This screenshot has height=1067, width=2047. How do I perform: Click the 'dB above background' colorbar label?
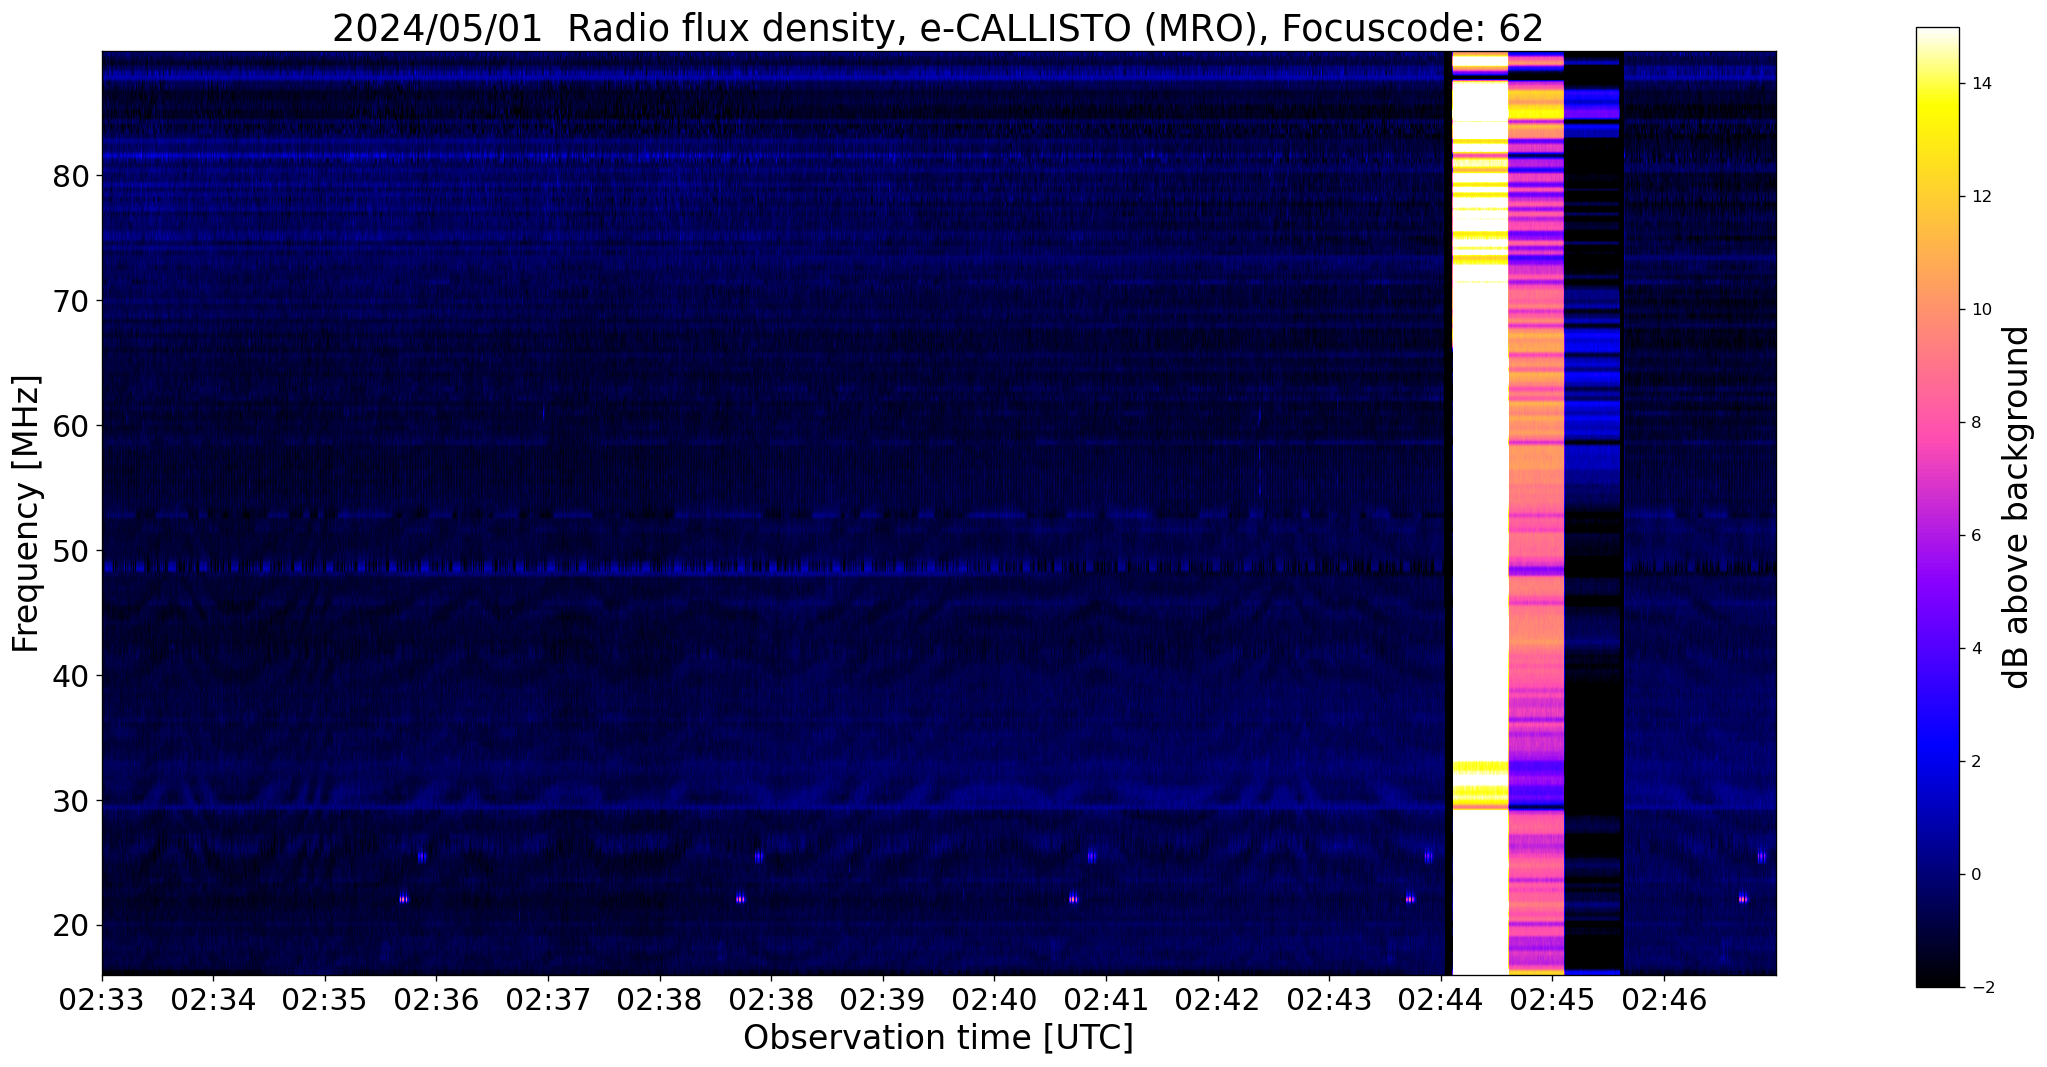point(2017,507)
